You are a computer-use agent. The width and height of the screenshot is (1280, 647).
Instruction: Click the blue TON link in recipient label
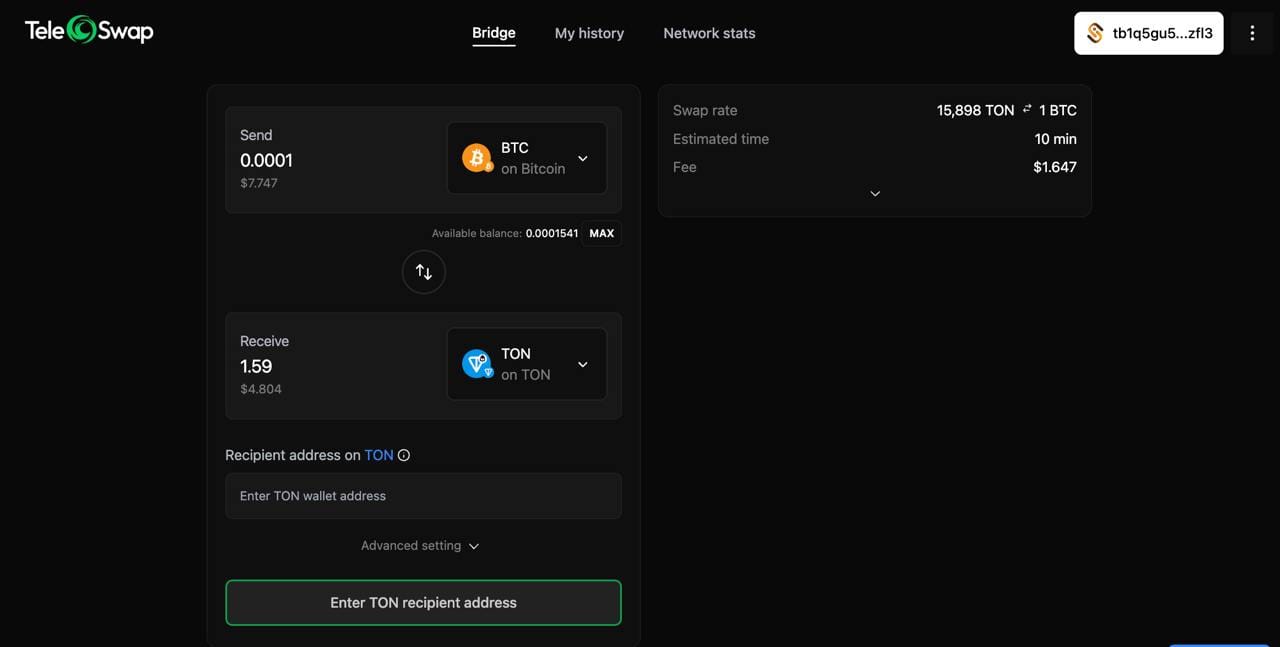[x=379, y=455]
